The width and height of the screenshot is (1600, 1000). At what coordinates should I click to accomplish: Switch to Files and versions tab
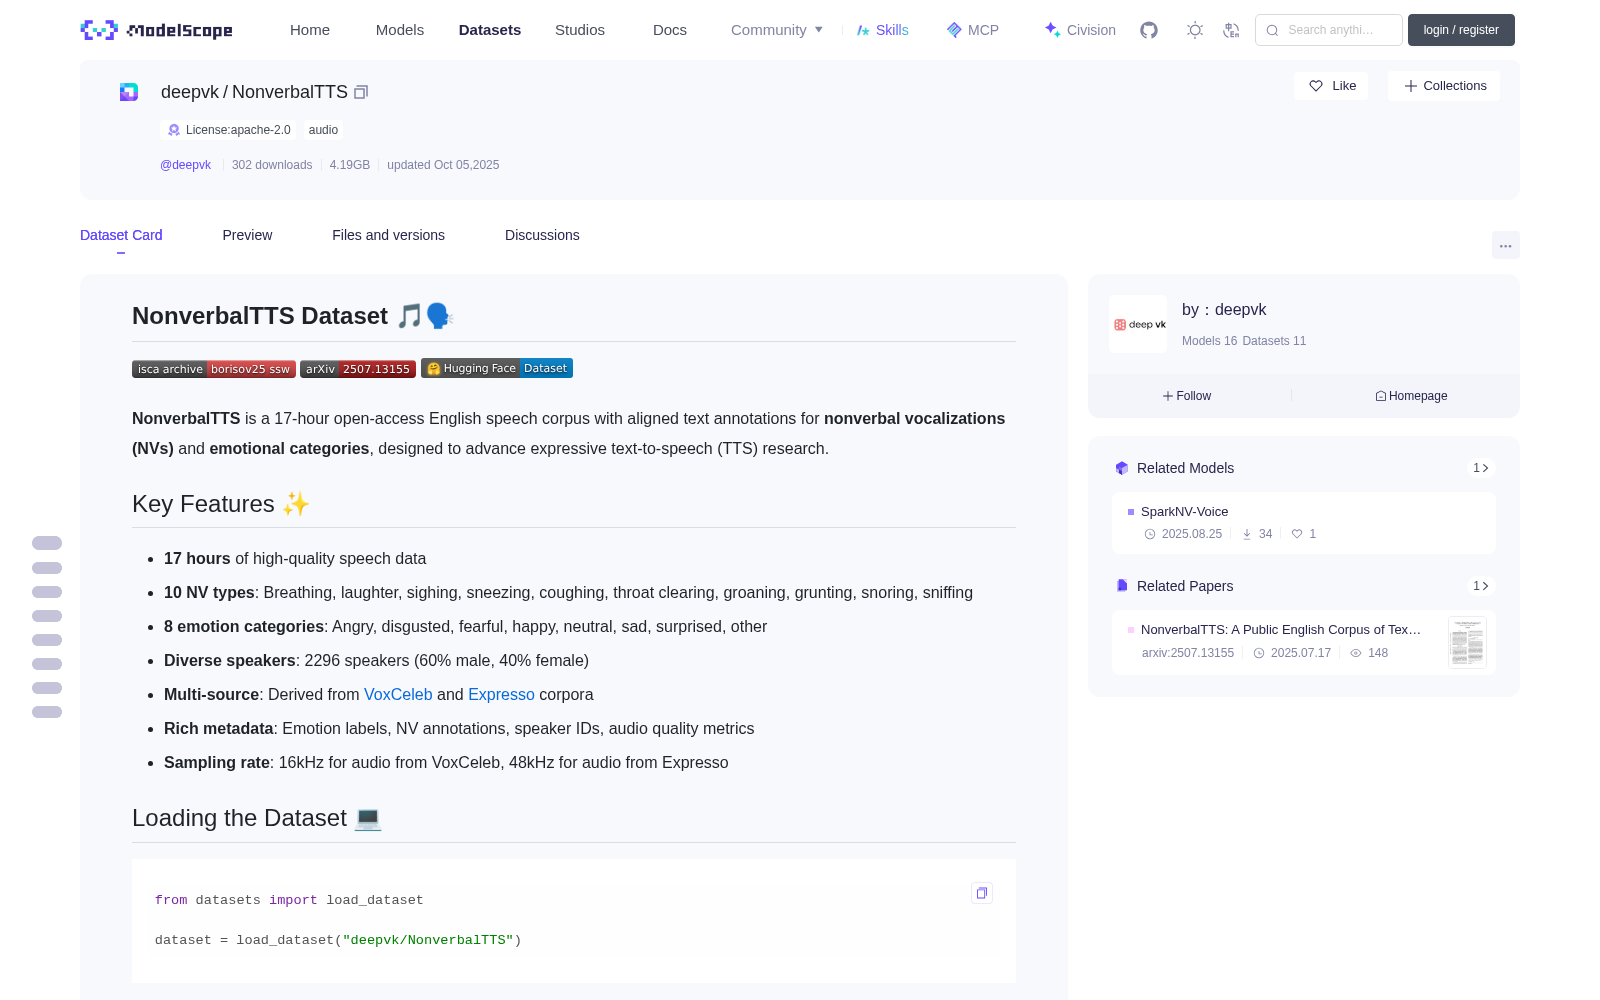(x=388, y=235)
